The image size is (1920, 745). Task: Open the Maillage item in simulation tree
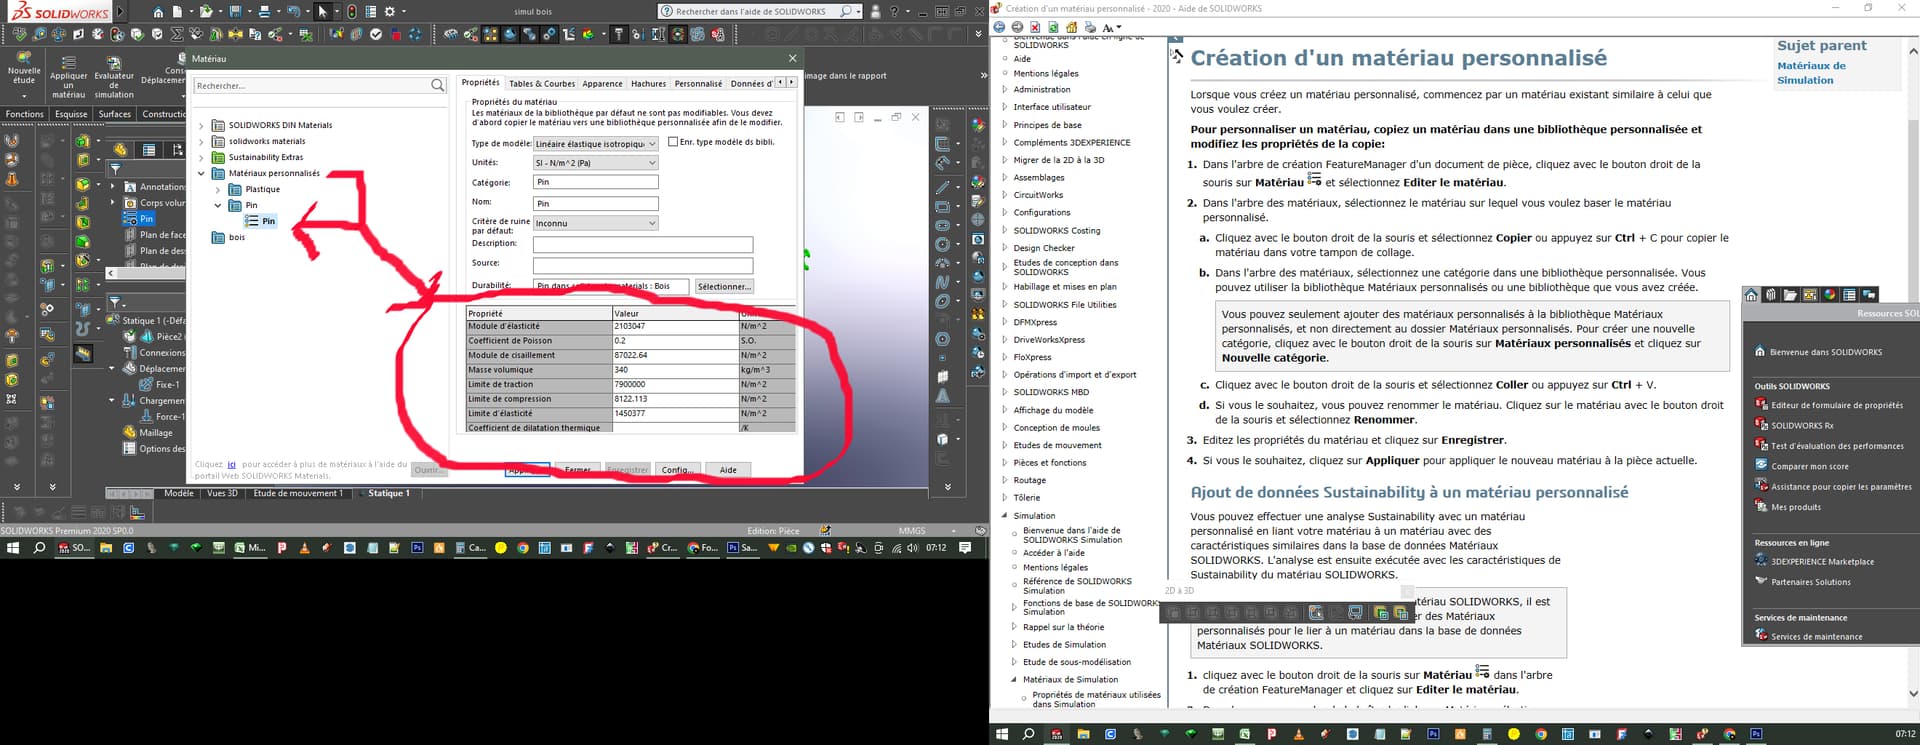click(155, 433)
